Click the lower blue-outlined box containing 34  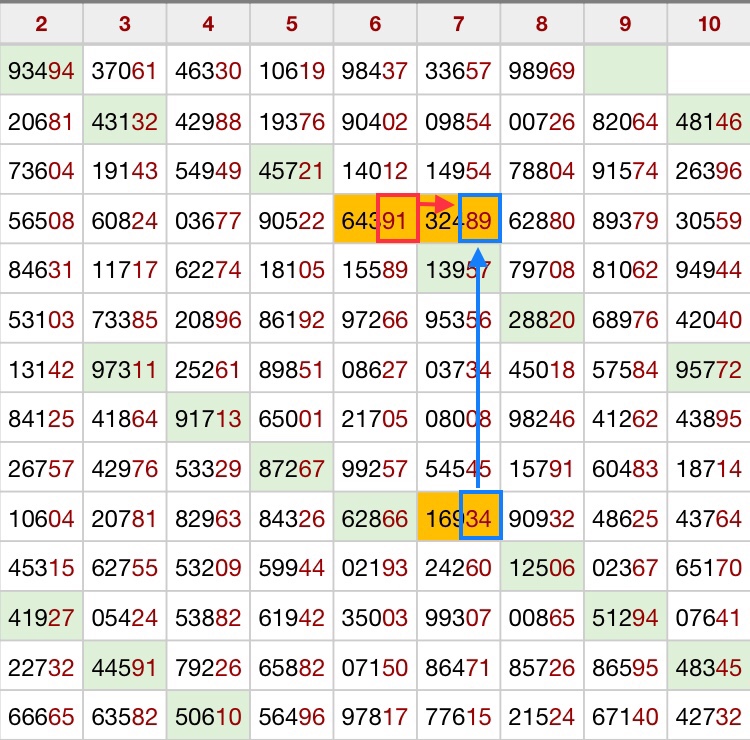pos(479,517)
